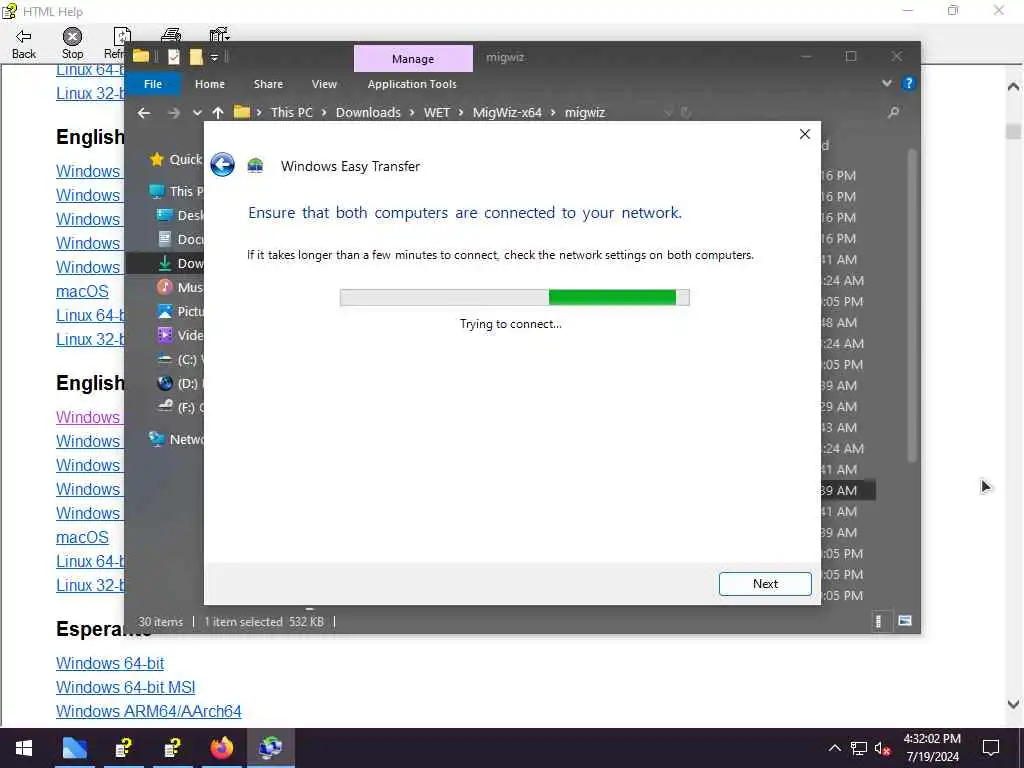Select Downloads in navigation pane

(x=180, y=263)
